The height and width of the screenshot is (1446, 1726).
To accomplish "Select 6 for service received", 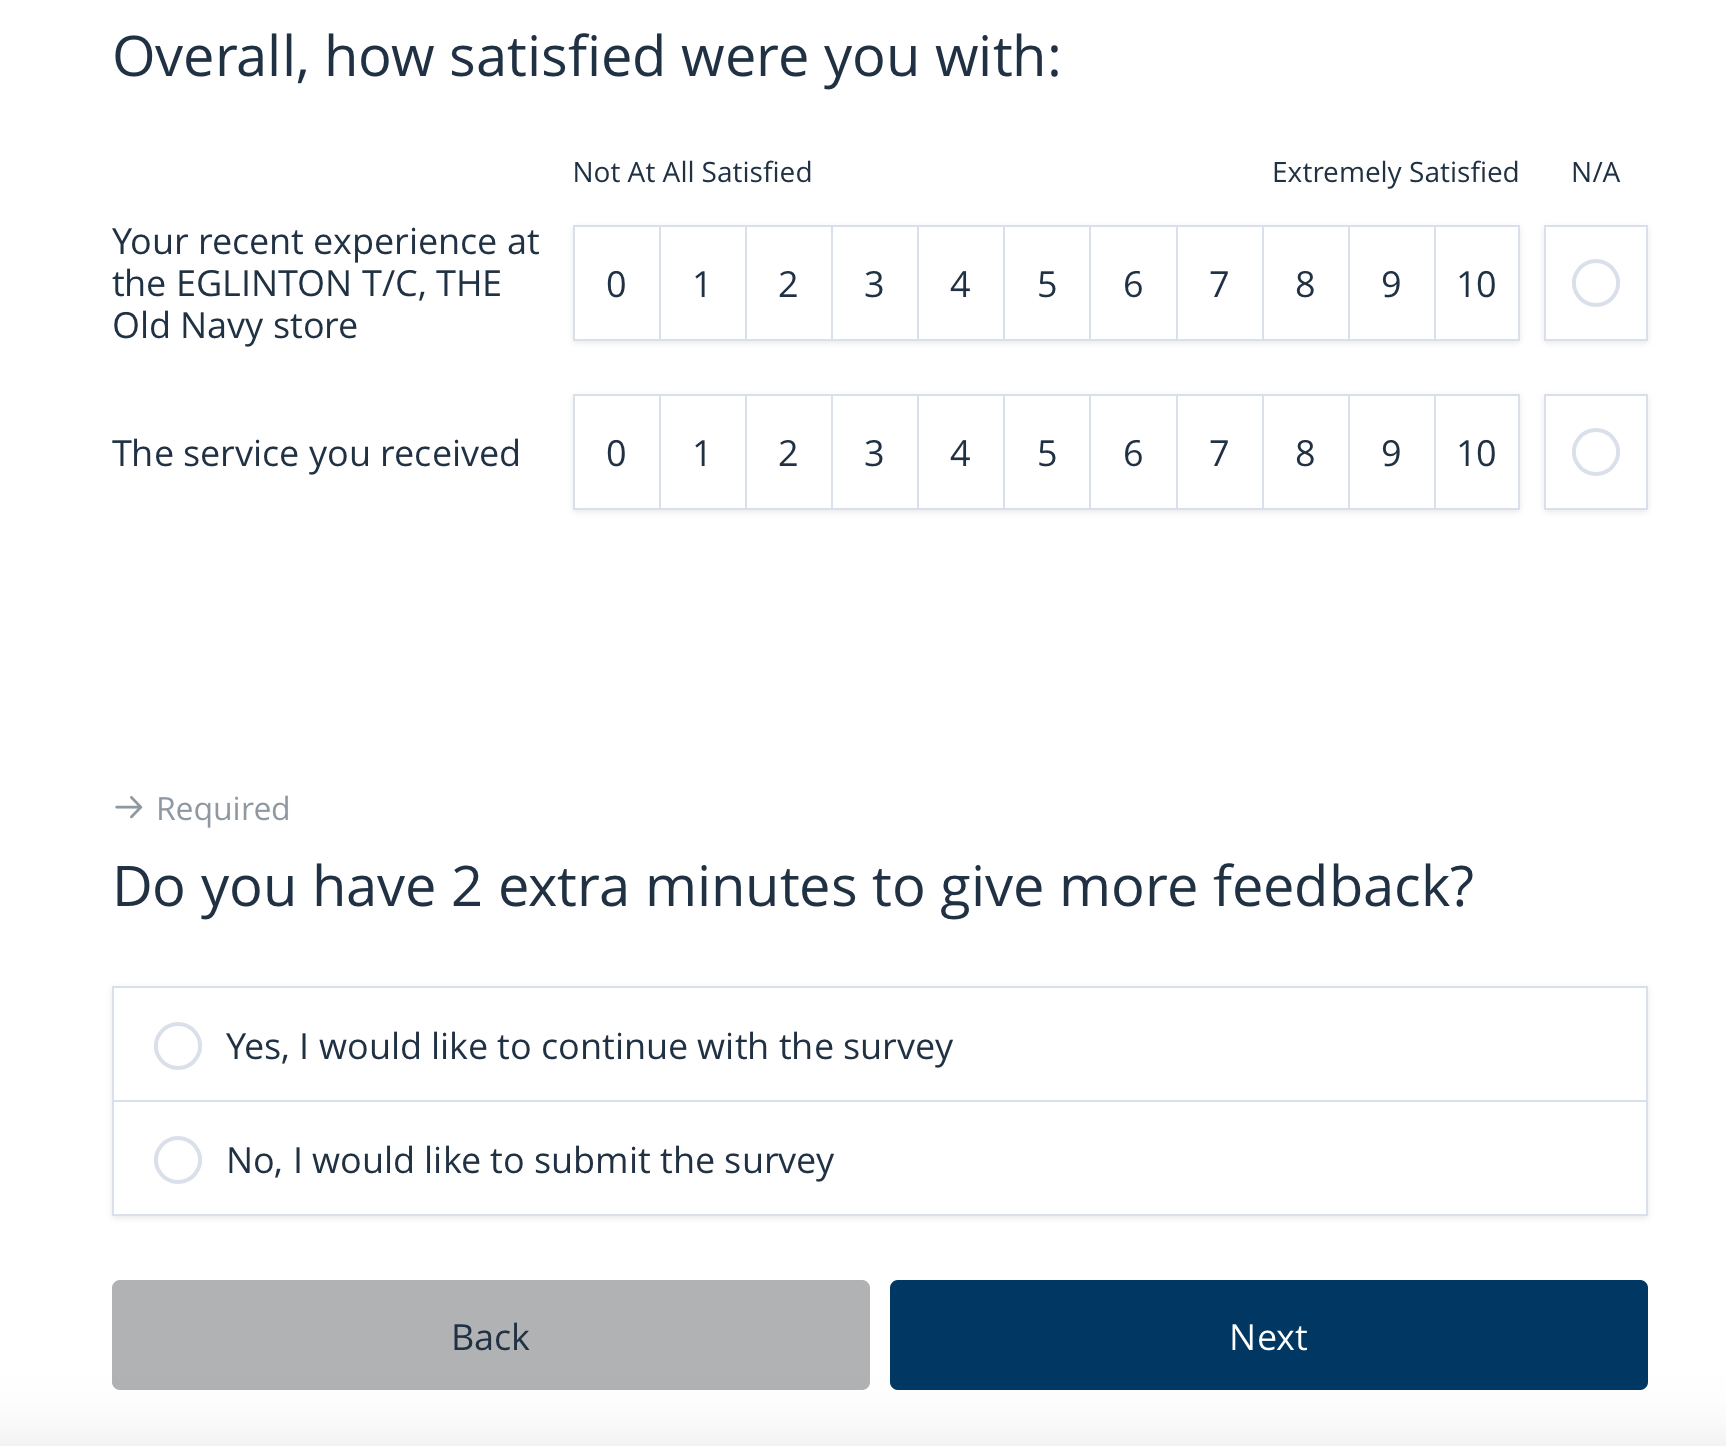I will (x=1132, y=453).
